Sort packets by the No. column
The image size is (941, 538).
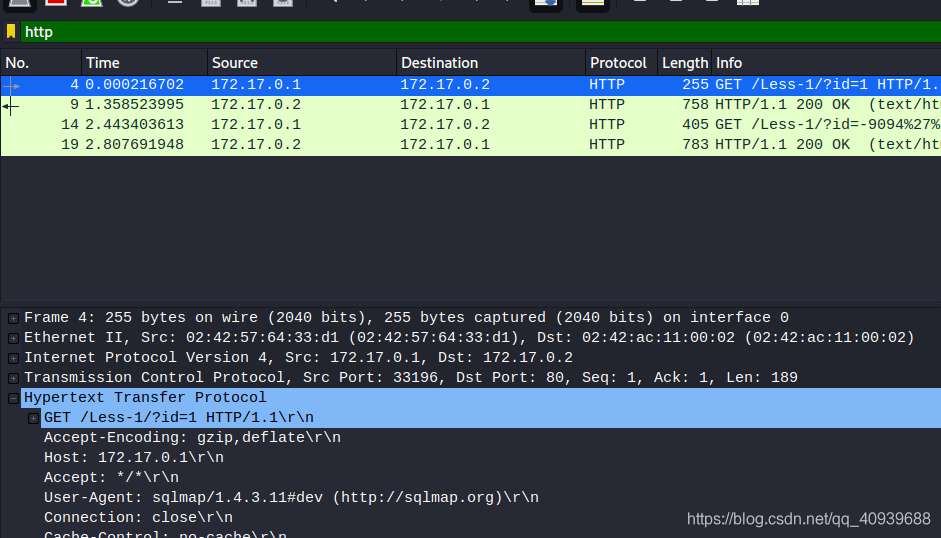[41, 62]
